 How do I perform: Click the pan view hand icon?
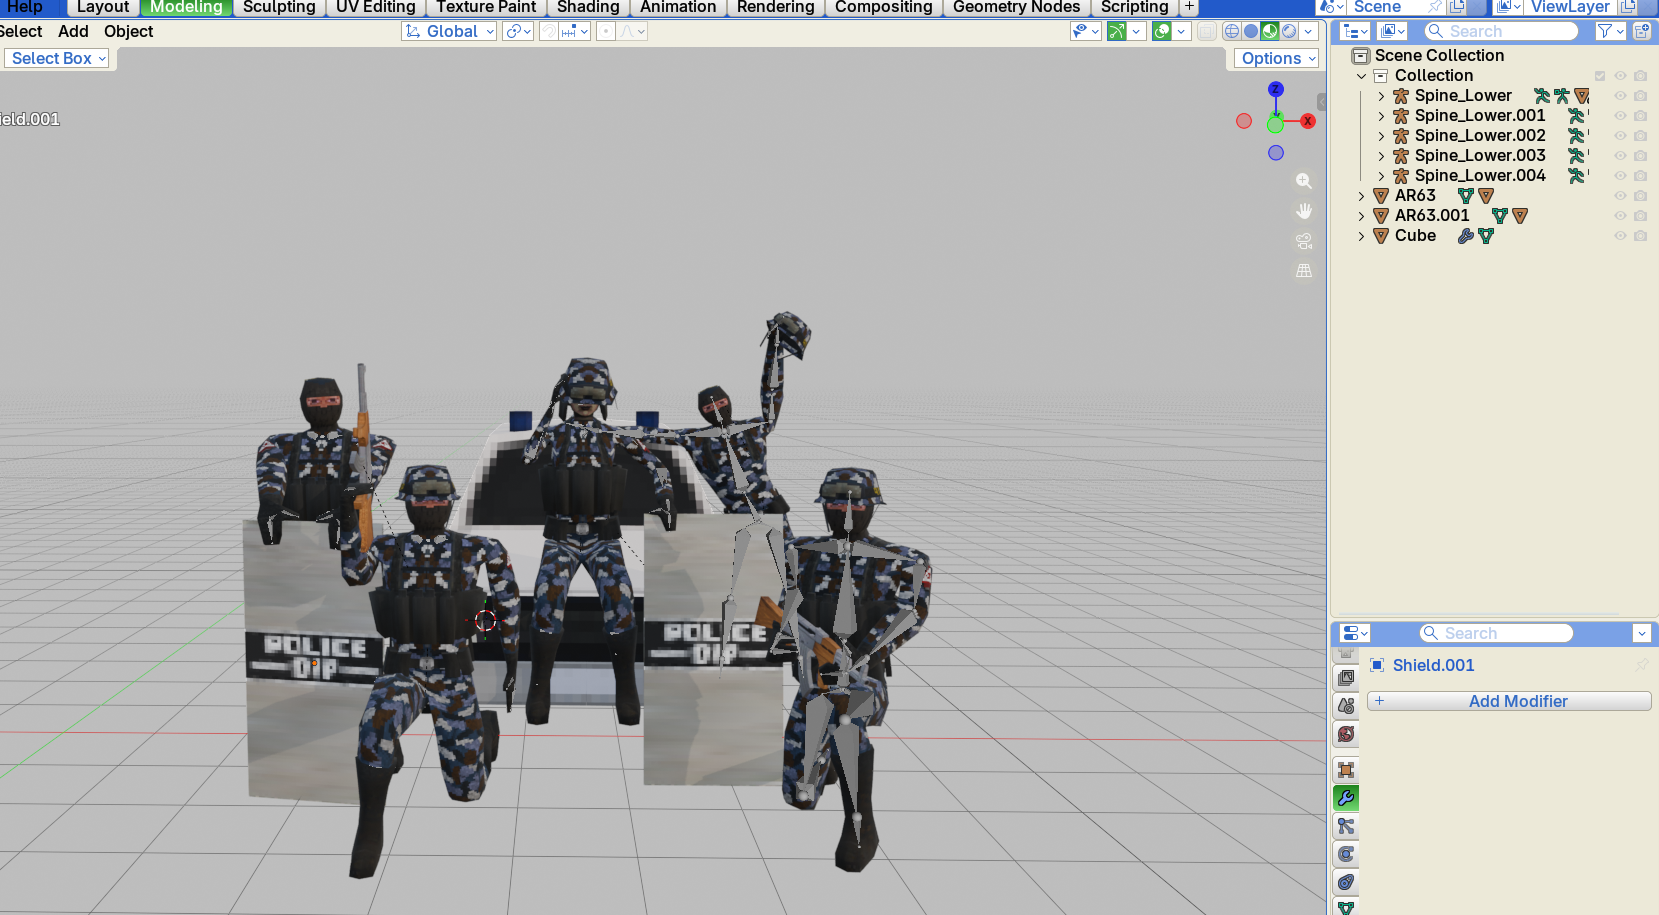1304,211
